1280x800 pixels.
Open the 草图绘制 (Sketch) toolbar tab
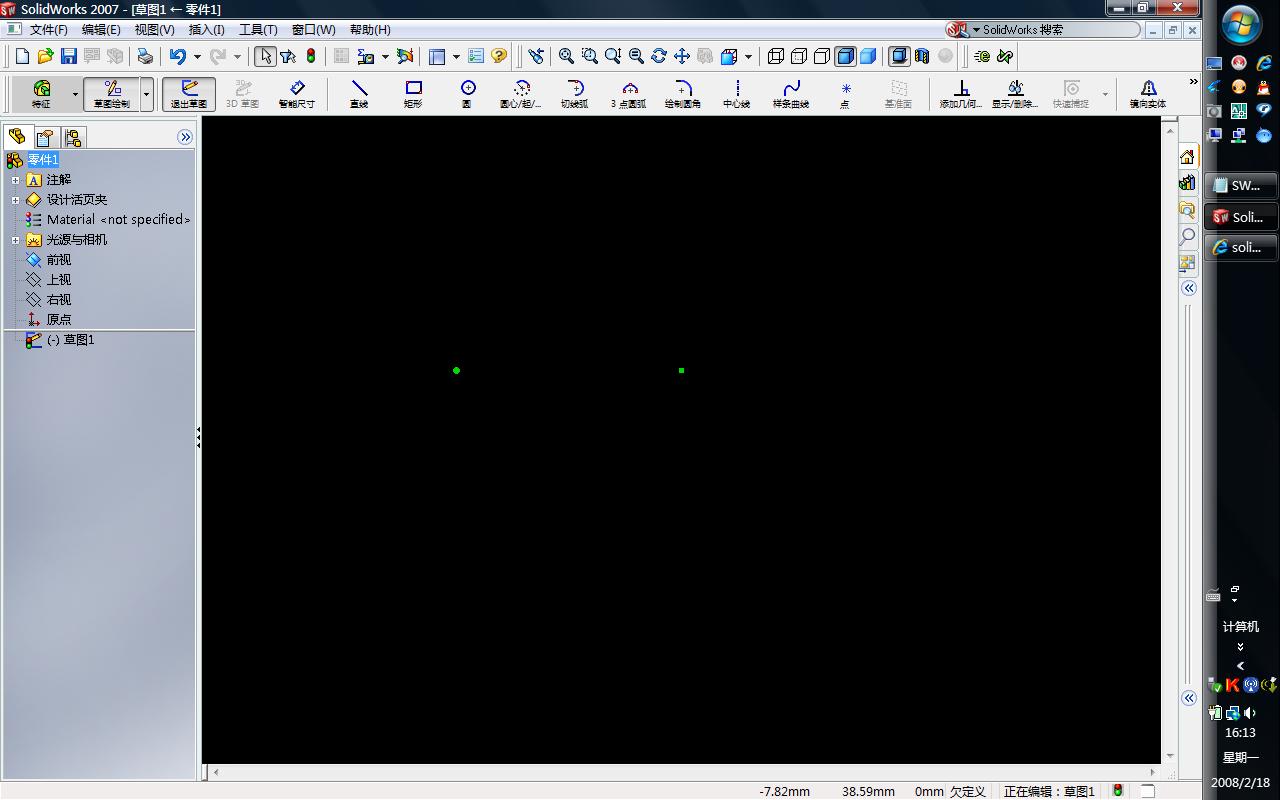pyautogui.click(x=112, y=94)
